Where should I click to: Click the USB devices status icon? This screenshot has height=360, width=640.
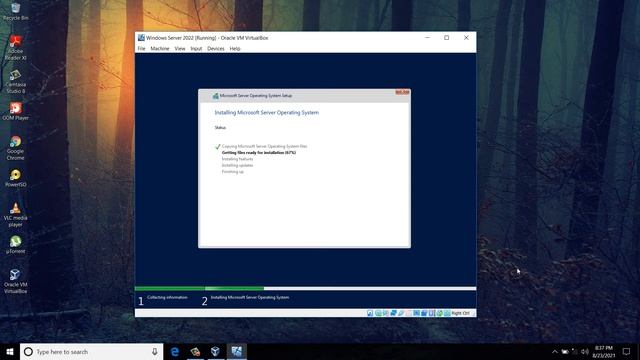pos(401,313)
